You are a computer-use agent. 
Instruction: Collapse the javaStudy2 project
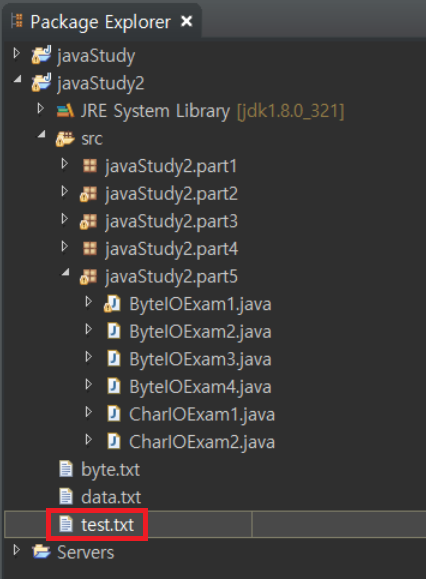coord(17,79)
